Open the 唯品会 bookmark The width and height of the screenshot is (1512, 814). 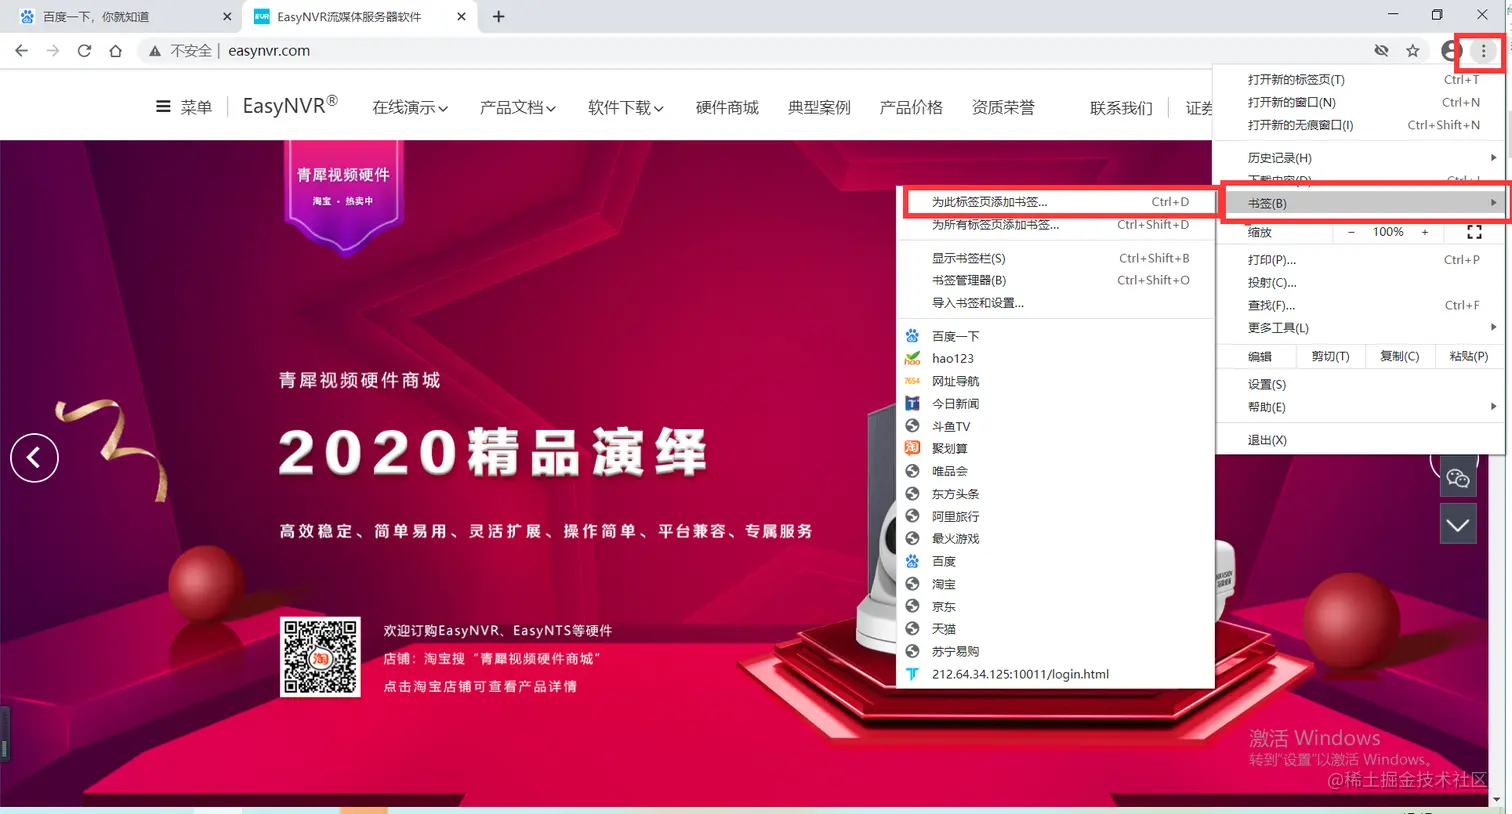(x=1055, y=471)
